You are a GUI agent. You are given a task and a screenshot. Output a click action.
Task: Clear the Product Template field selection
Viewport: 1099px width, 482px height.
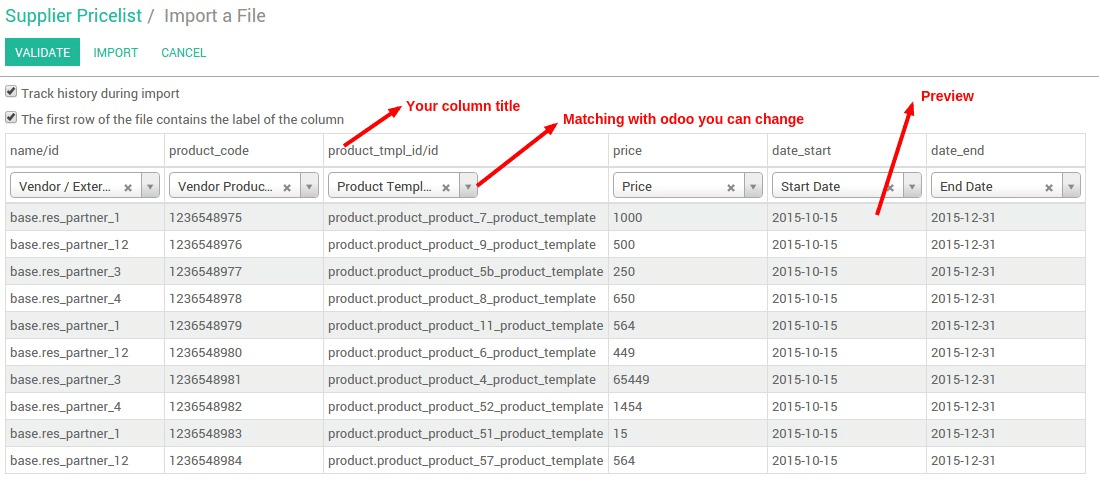446,187
